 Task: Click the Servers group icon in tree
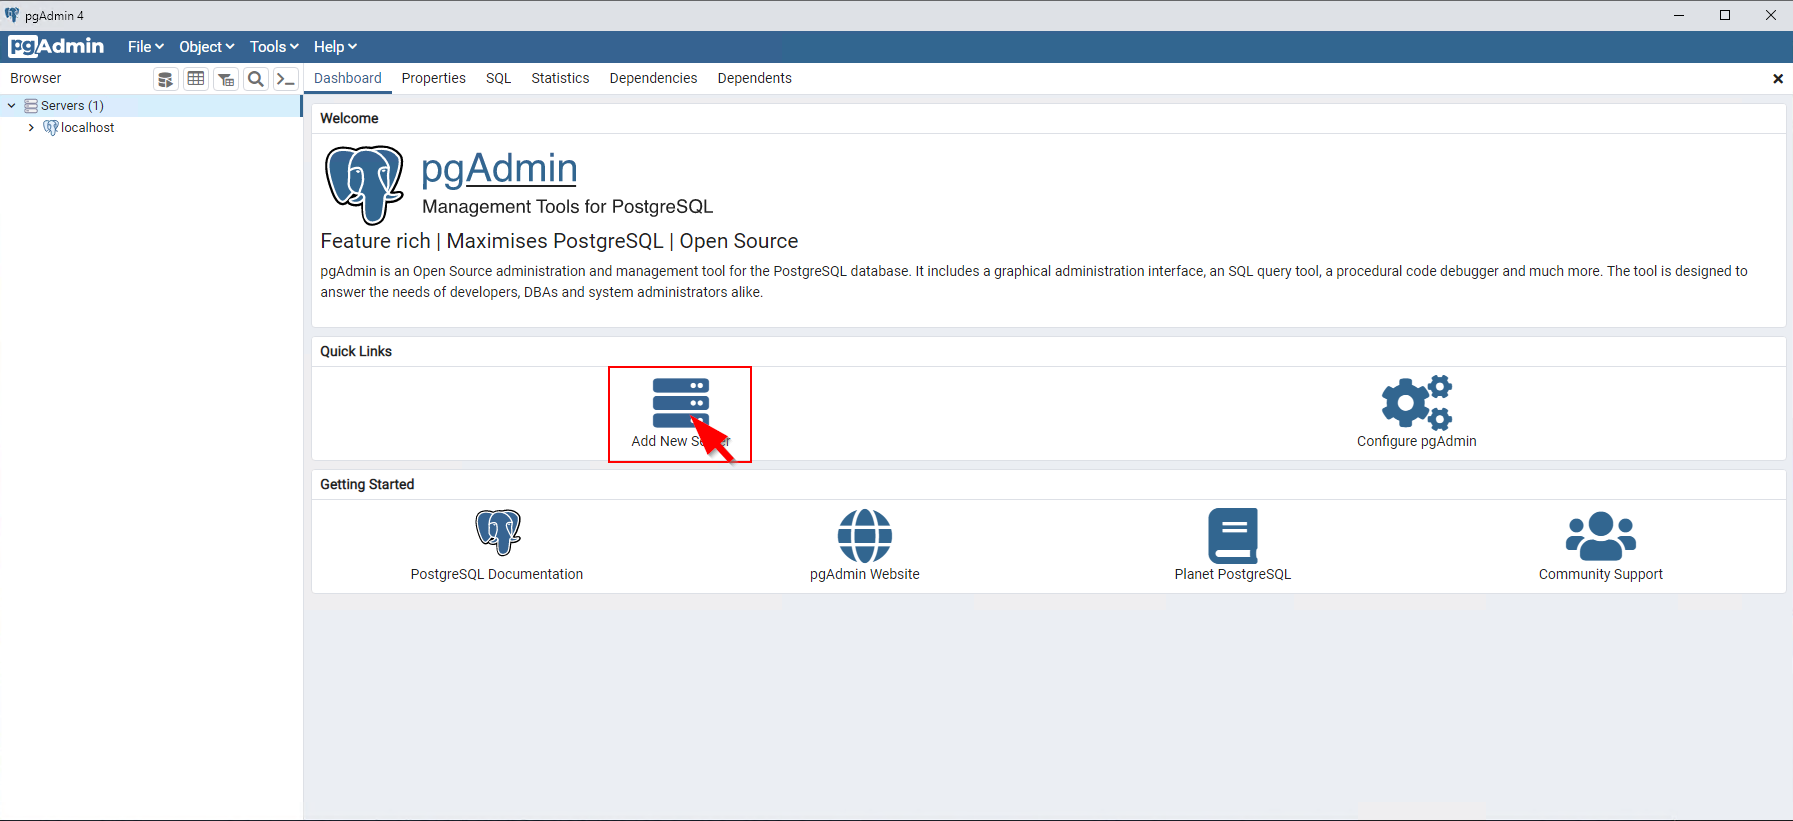click(x=31, y=106)
